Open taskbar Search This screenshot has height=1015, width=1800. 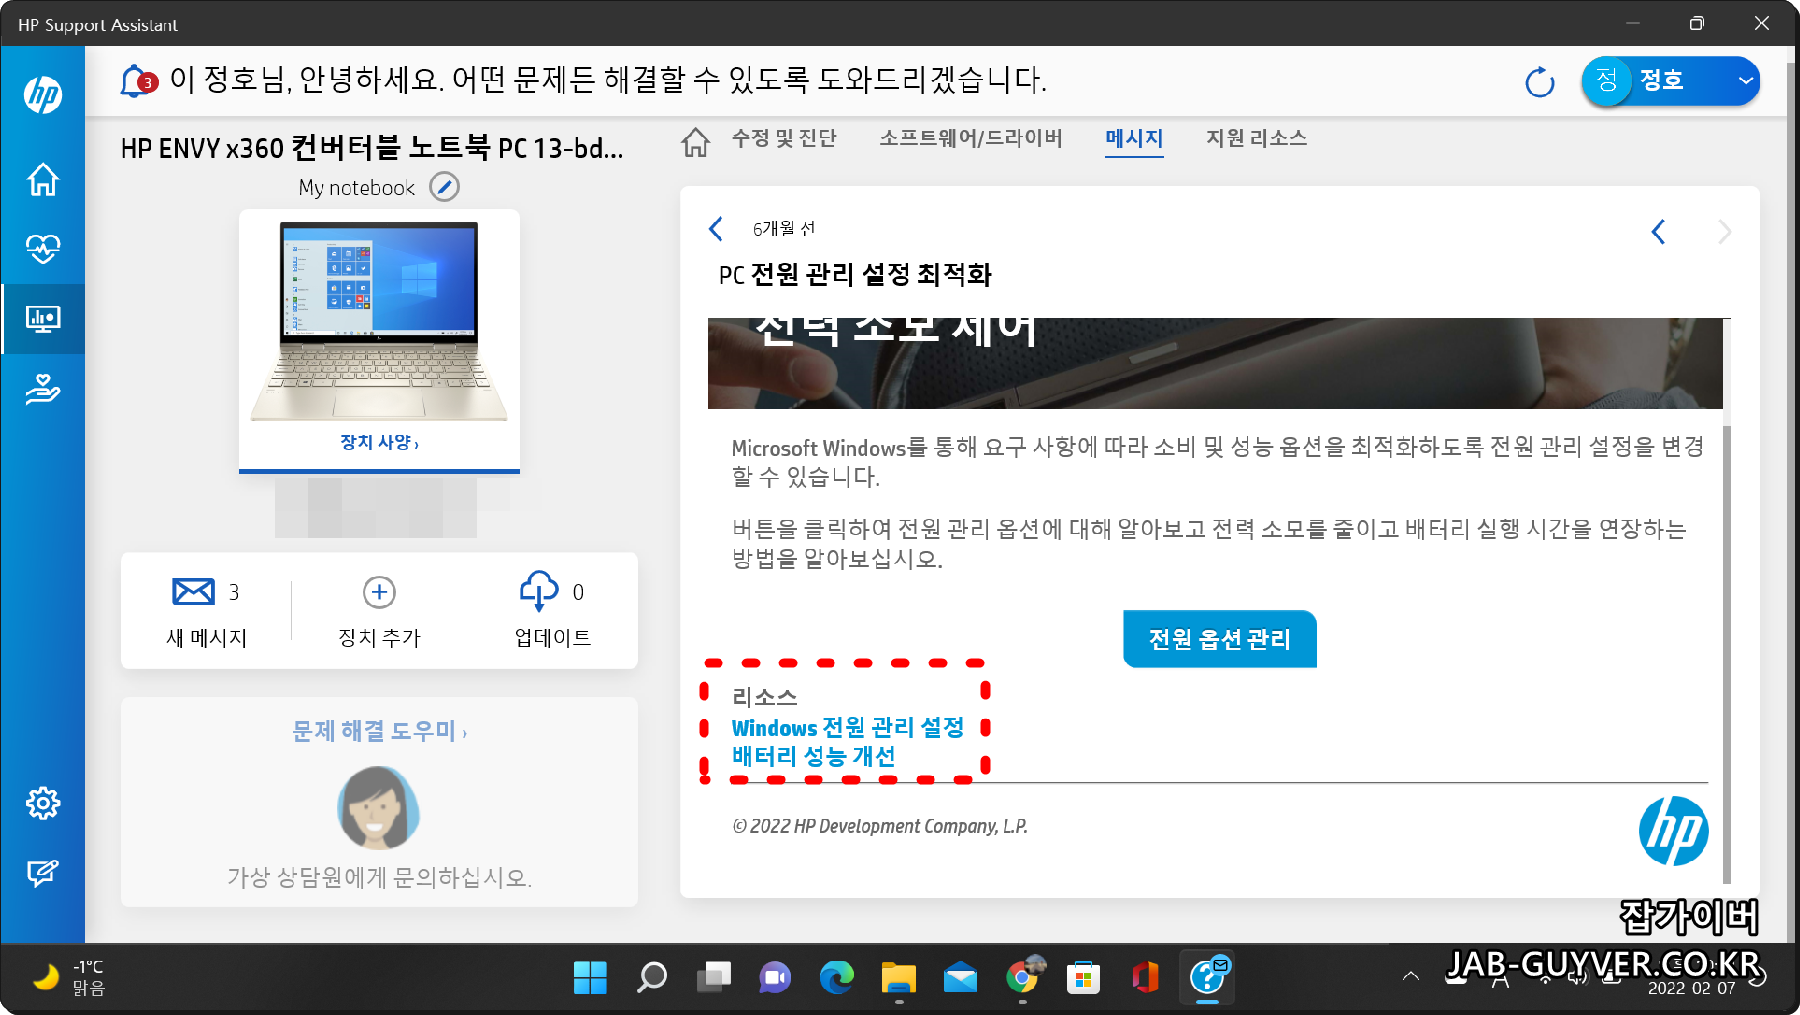(652, 977)
